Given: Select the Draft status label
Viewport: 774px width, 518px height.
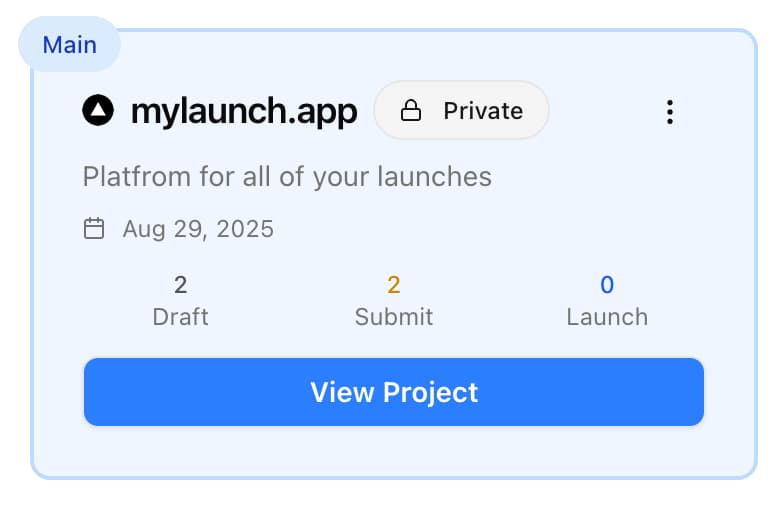Looking at the screenshot, I should (180, 317).
